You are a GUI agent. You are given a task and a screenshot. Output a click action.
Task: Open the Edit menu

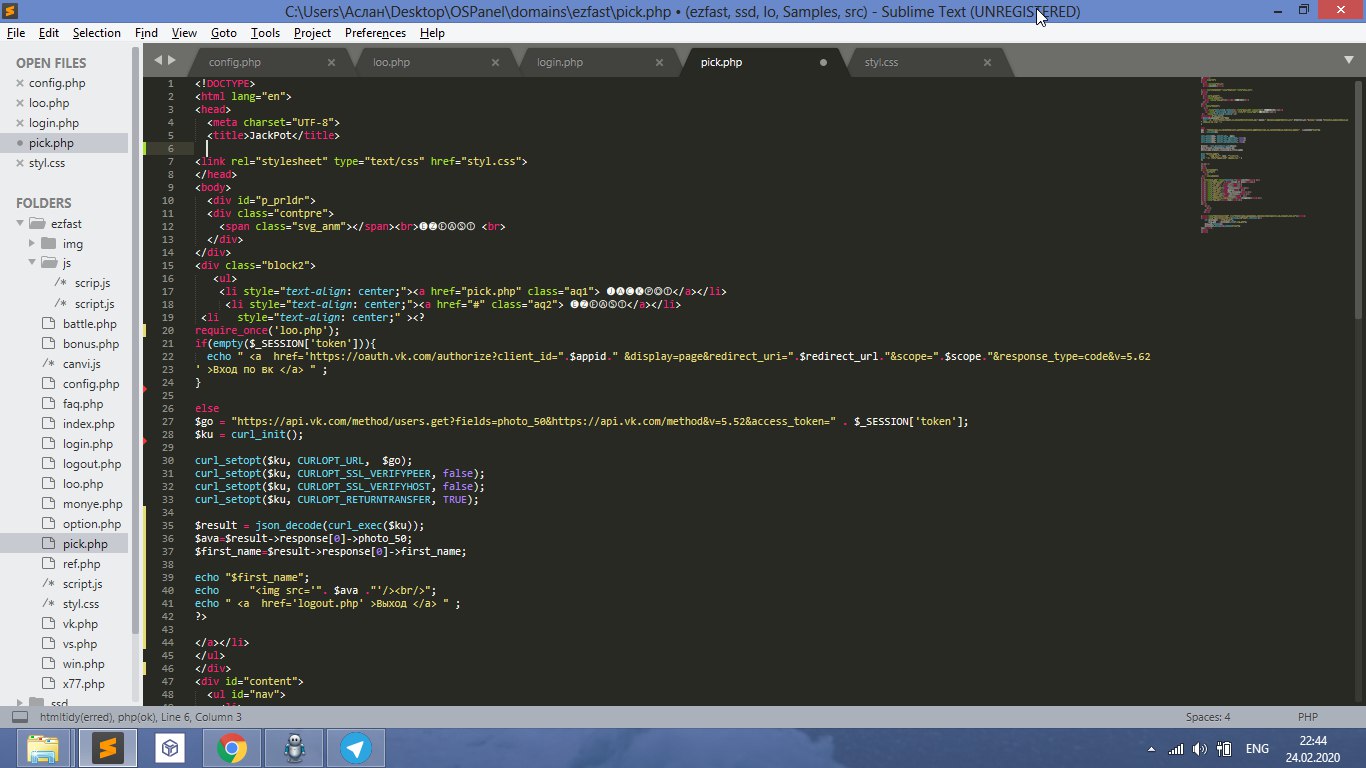point(49,33)
